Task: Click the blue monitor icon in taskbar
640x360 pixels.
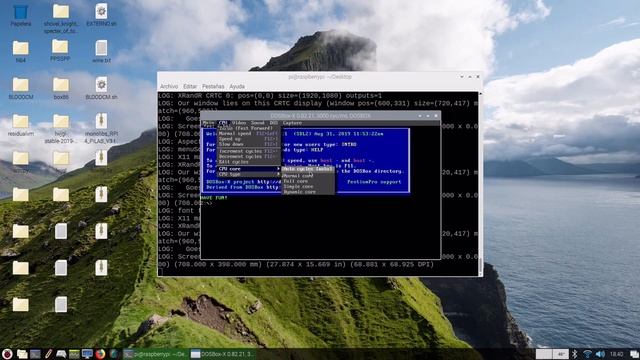Action: click(x=87, y=354)
